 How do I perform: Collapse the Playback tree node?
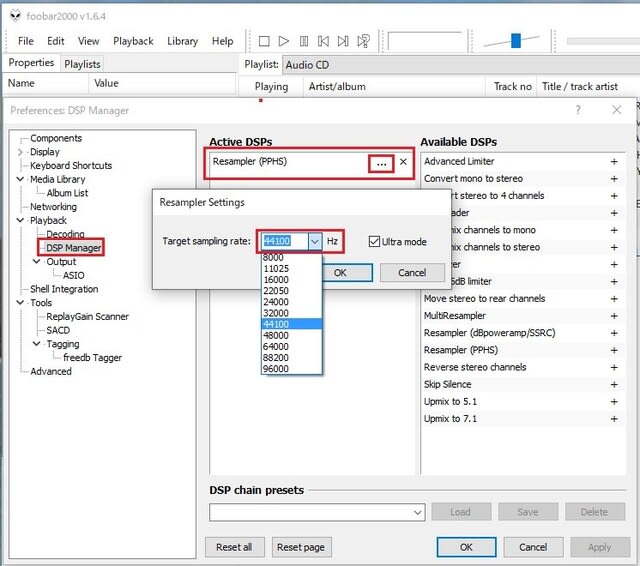(20, 220)
